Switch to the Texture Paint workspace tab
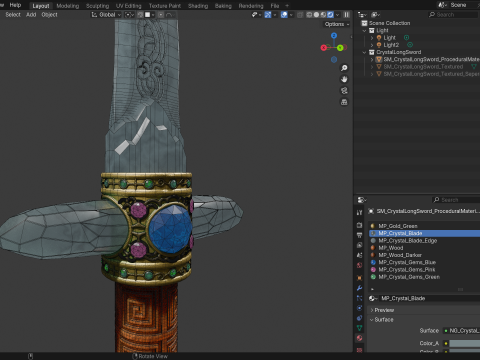 [165, 6]
